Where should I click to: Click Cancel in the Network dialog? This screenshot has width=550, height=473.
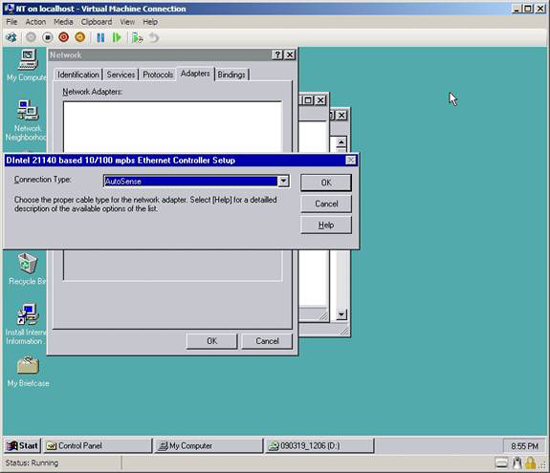point(267,341)
